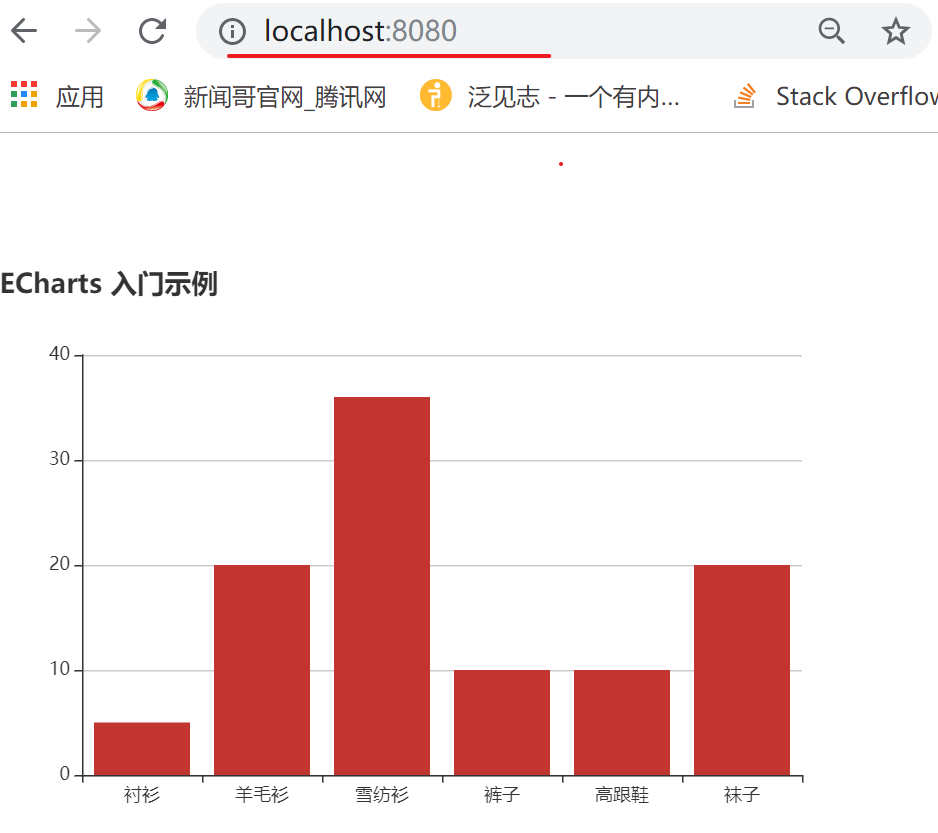Open the site information icon in address bar
Screen dimensions: 938x833
pyautogui.click(x=231, y=31)
